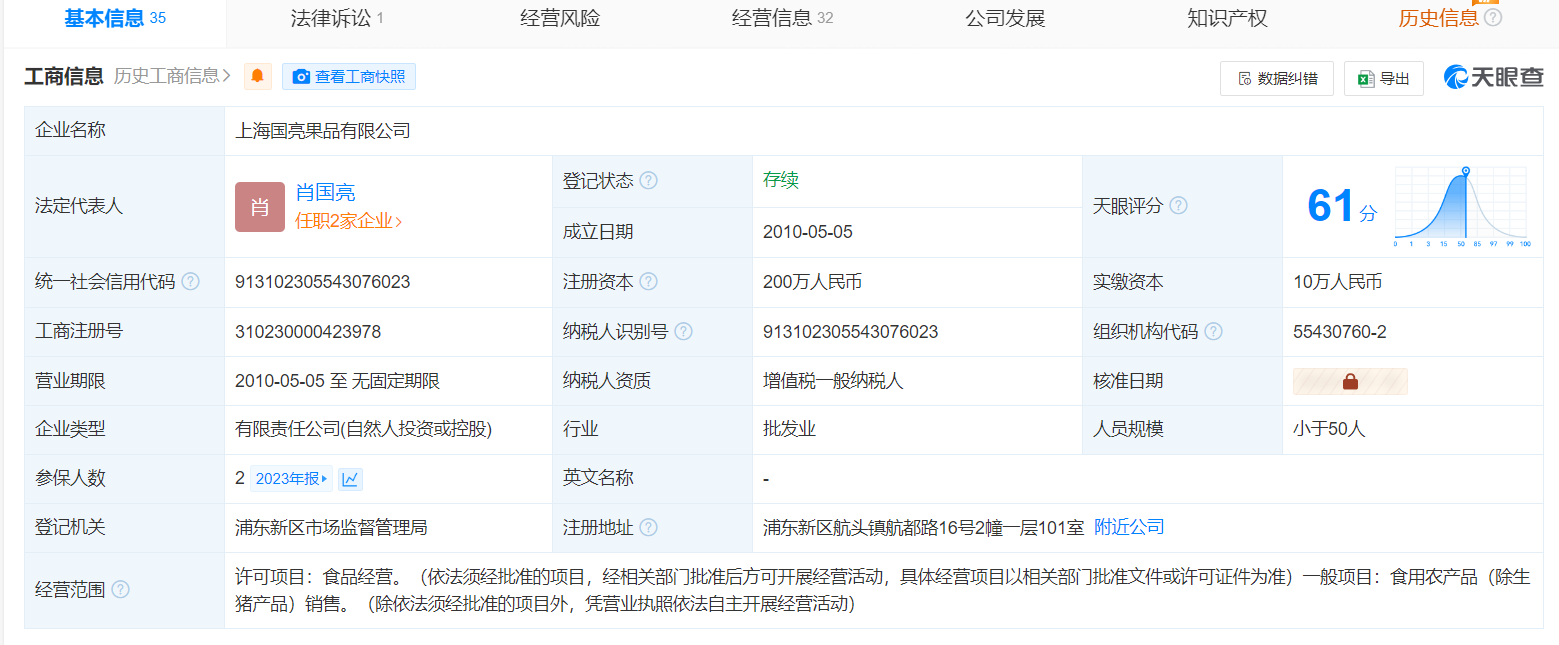Click the help icon next to 登记状态

(648, 181)
